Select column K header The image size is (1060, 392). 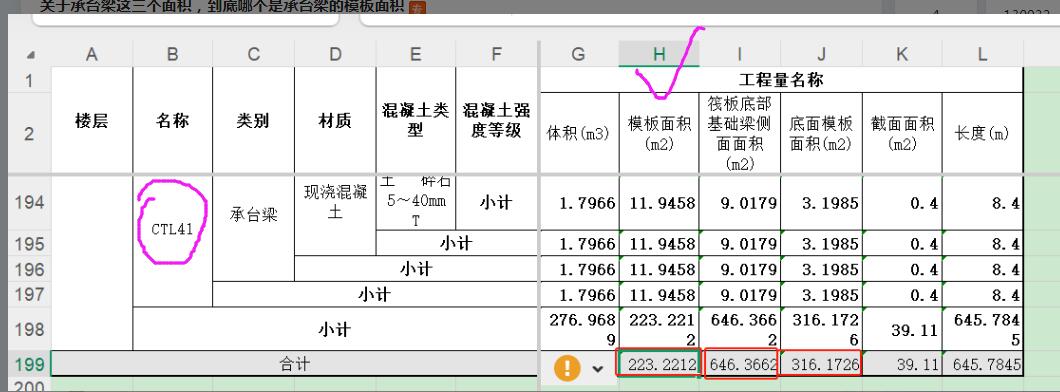pyautogui.click(x=902, y=54)
